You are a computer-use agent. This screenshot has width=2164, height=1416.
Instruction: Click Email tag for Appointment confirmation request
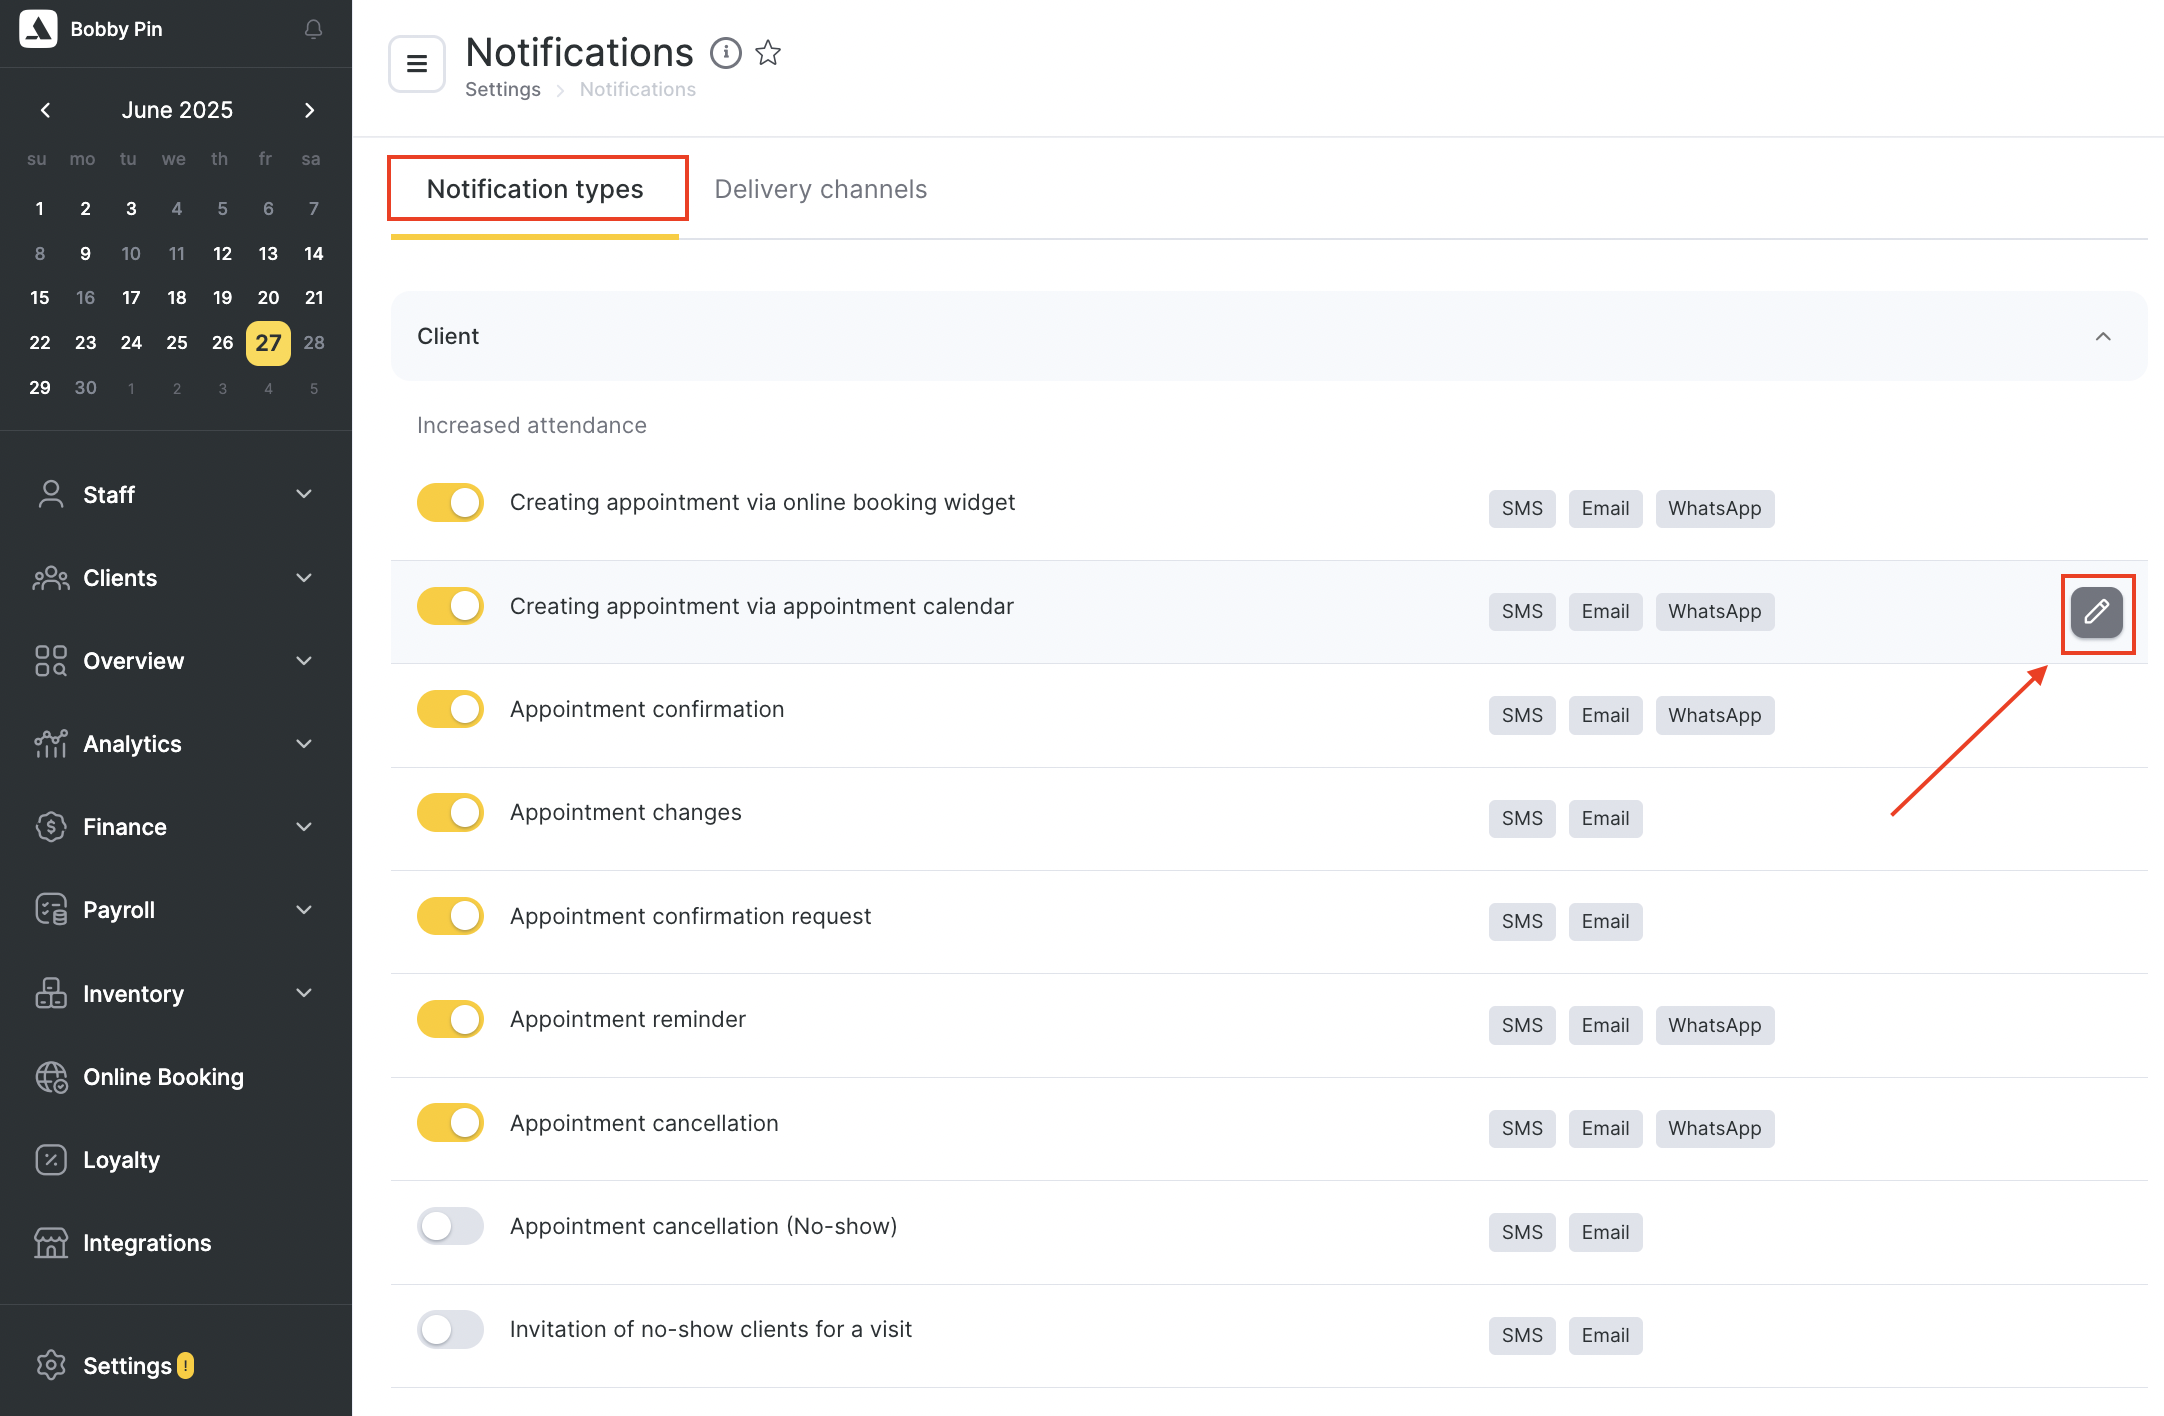(x=1605, y=921)
